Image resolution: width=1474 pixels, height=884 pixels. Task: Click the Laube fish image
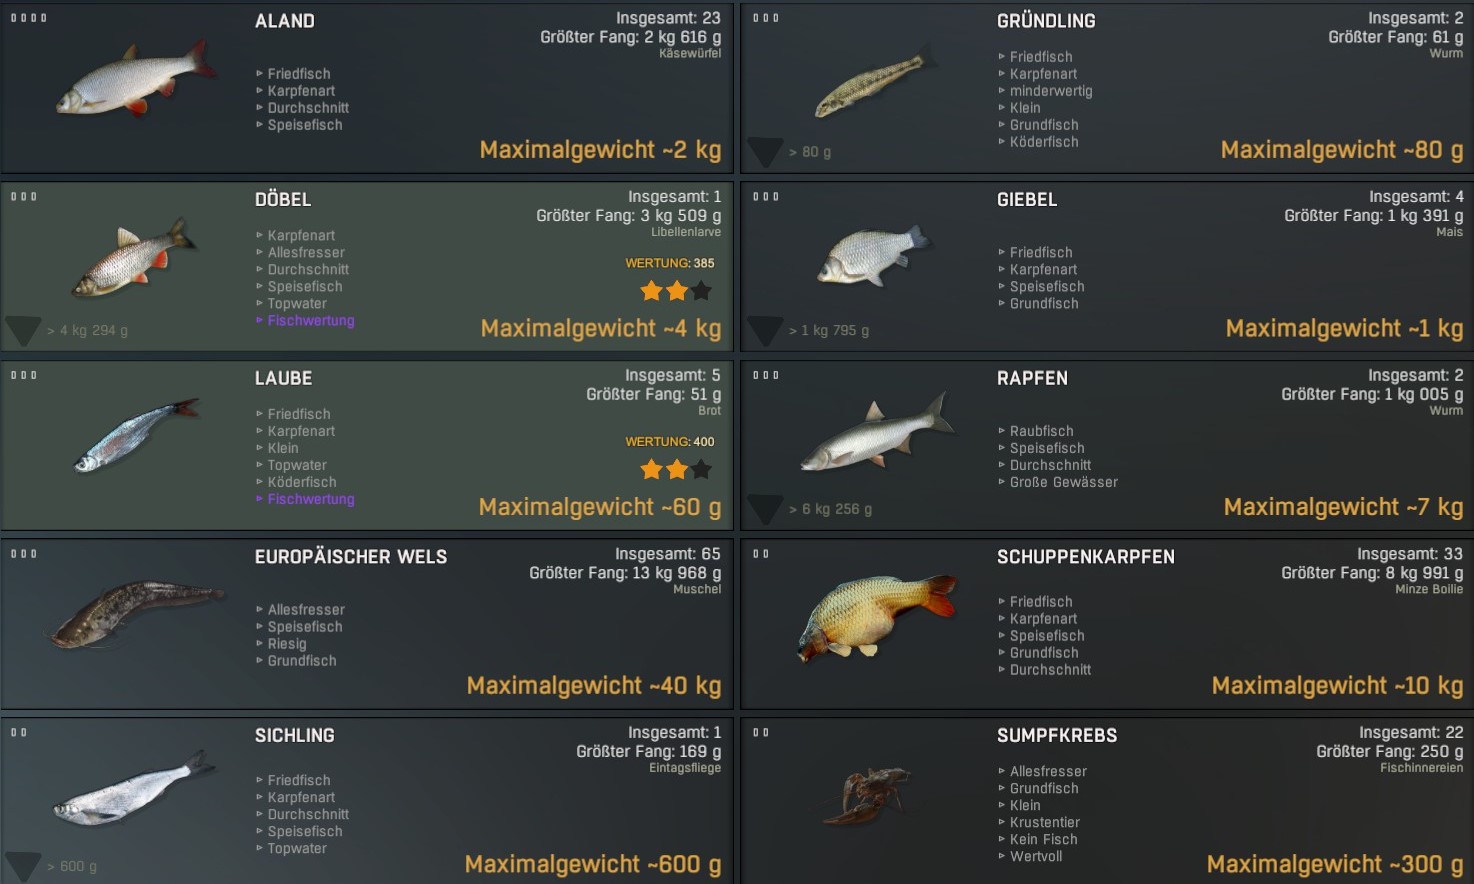point(136,435)
